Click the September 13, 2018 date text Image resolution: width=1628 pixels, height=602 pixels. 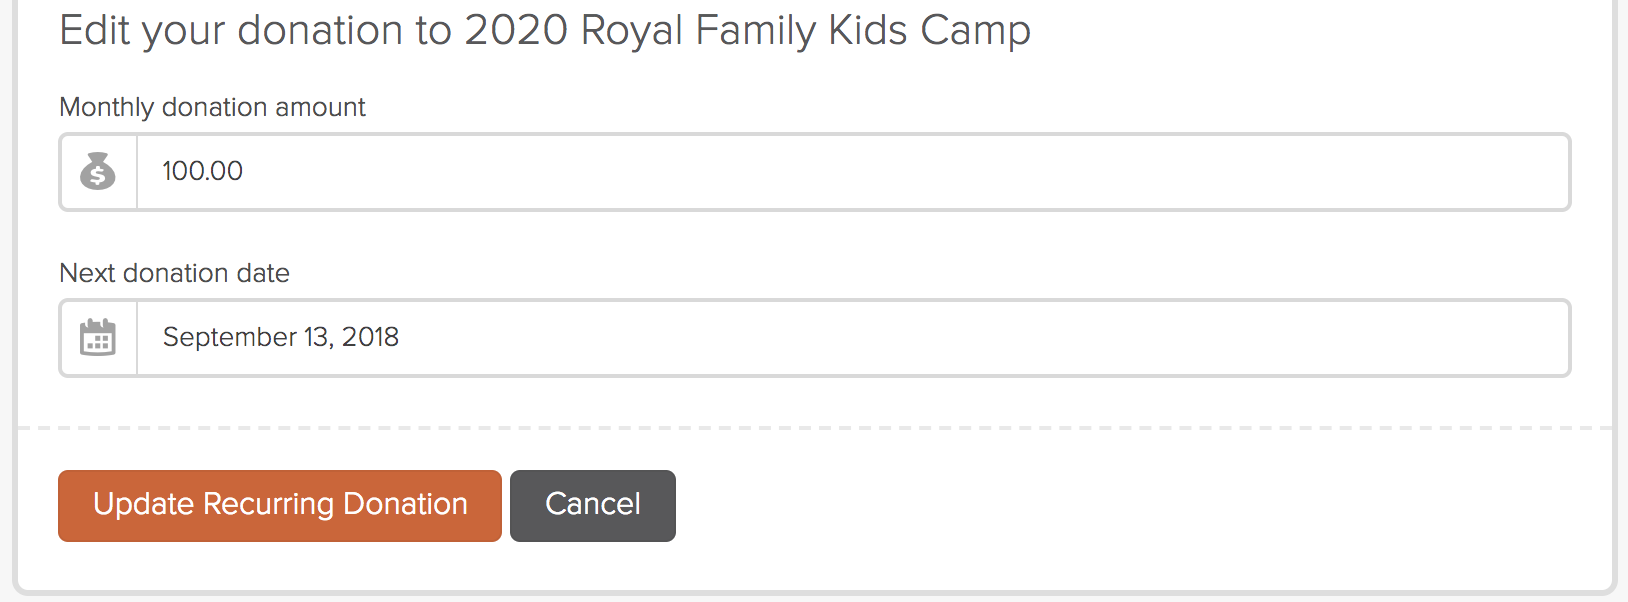pyautogui.click(x=281, y=337)
